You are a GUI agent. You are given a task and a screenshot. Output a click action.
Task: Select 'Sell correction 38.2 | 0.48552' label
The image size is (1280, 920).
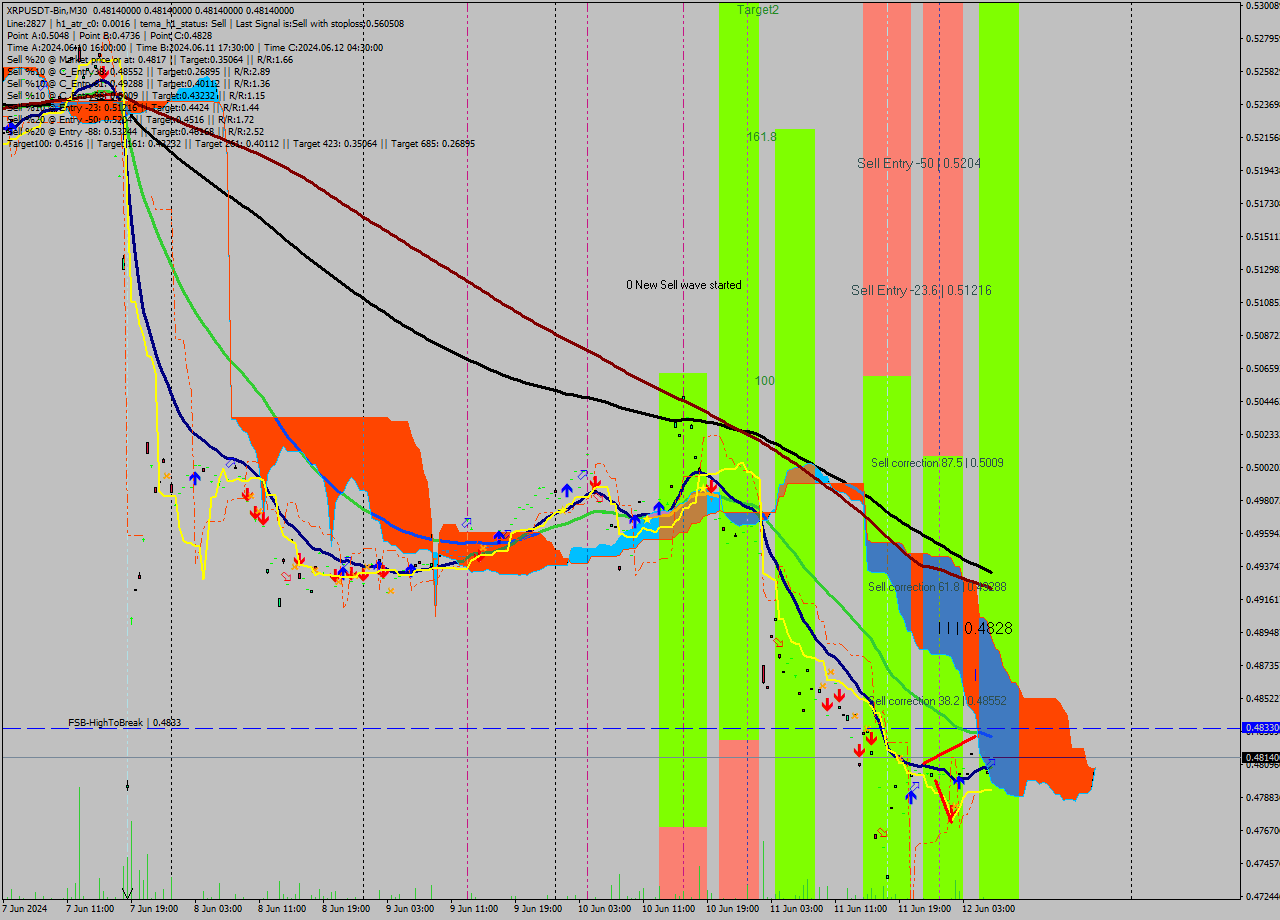(937, 701)
